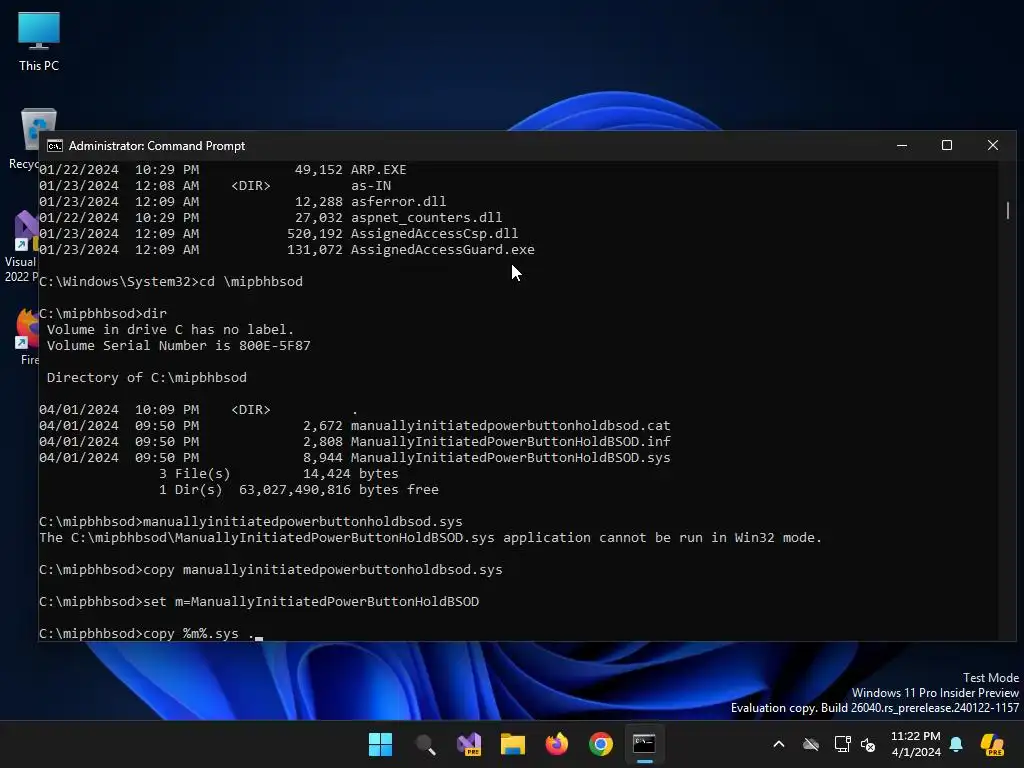Click the muted volume tray icon

868,744
